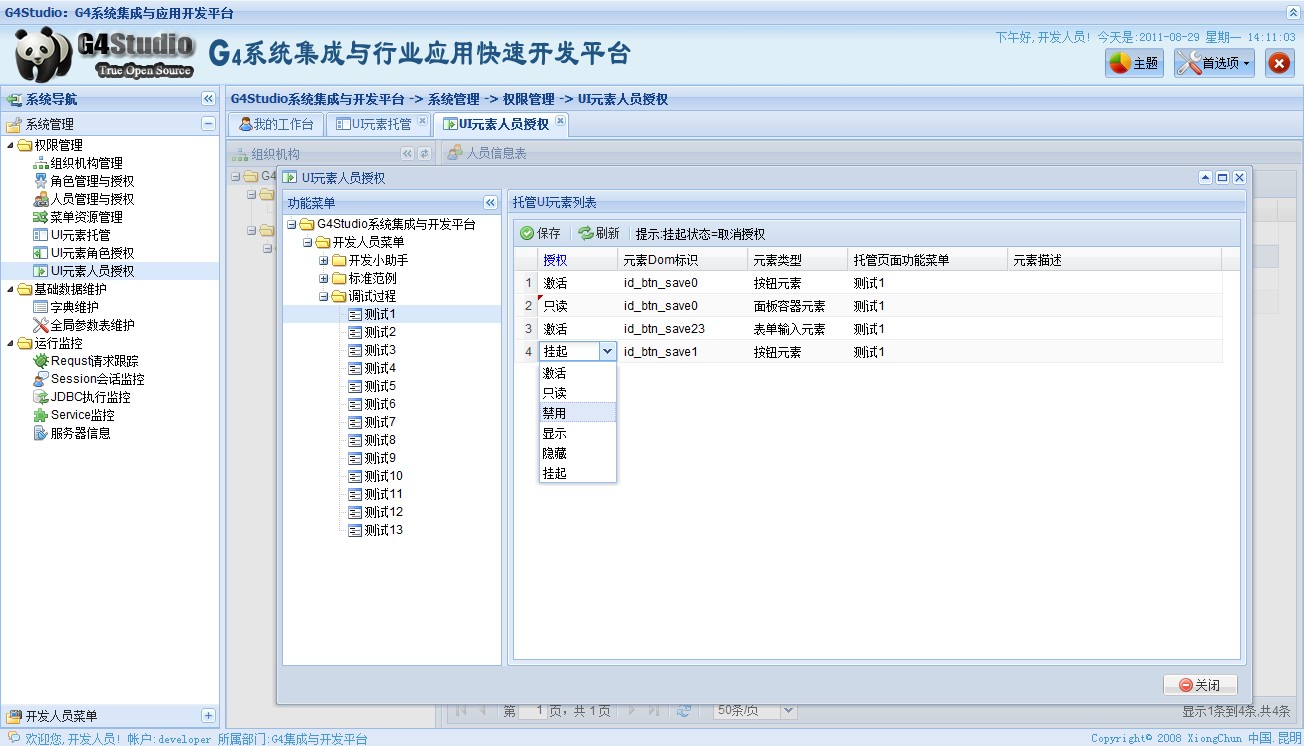The image size is (1304, 746).
Task: Choose 禁用 from the dropdown list
Action: (578, 413)
